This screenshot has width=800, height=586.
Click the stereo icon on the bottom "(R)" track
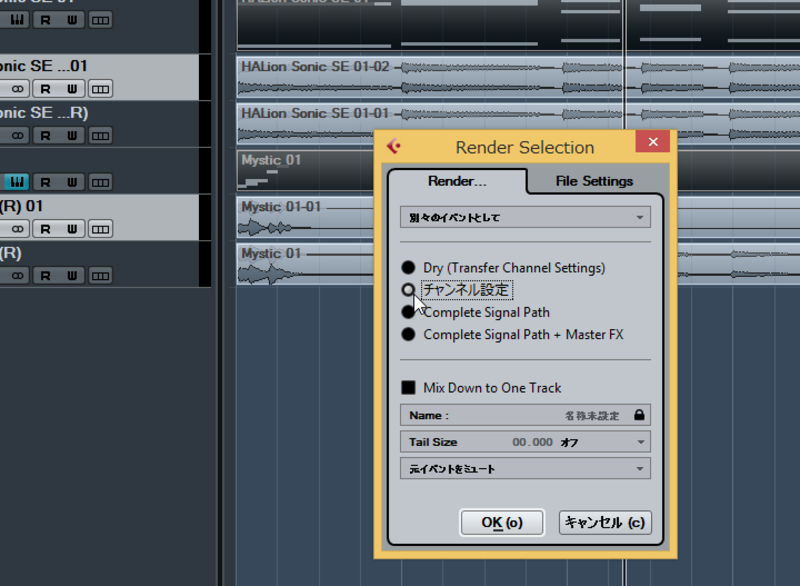(x=17, y=276)
